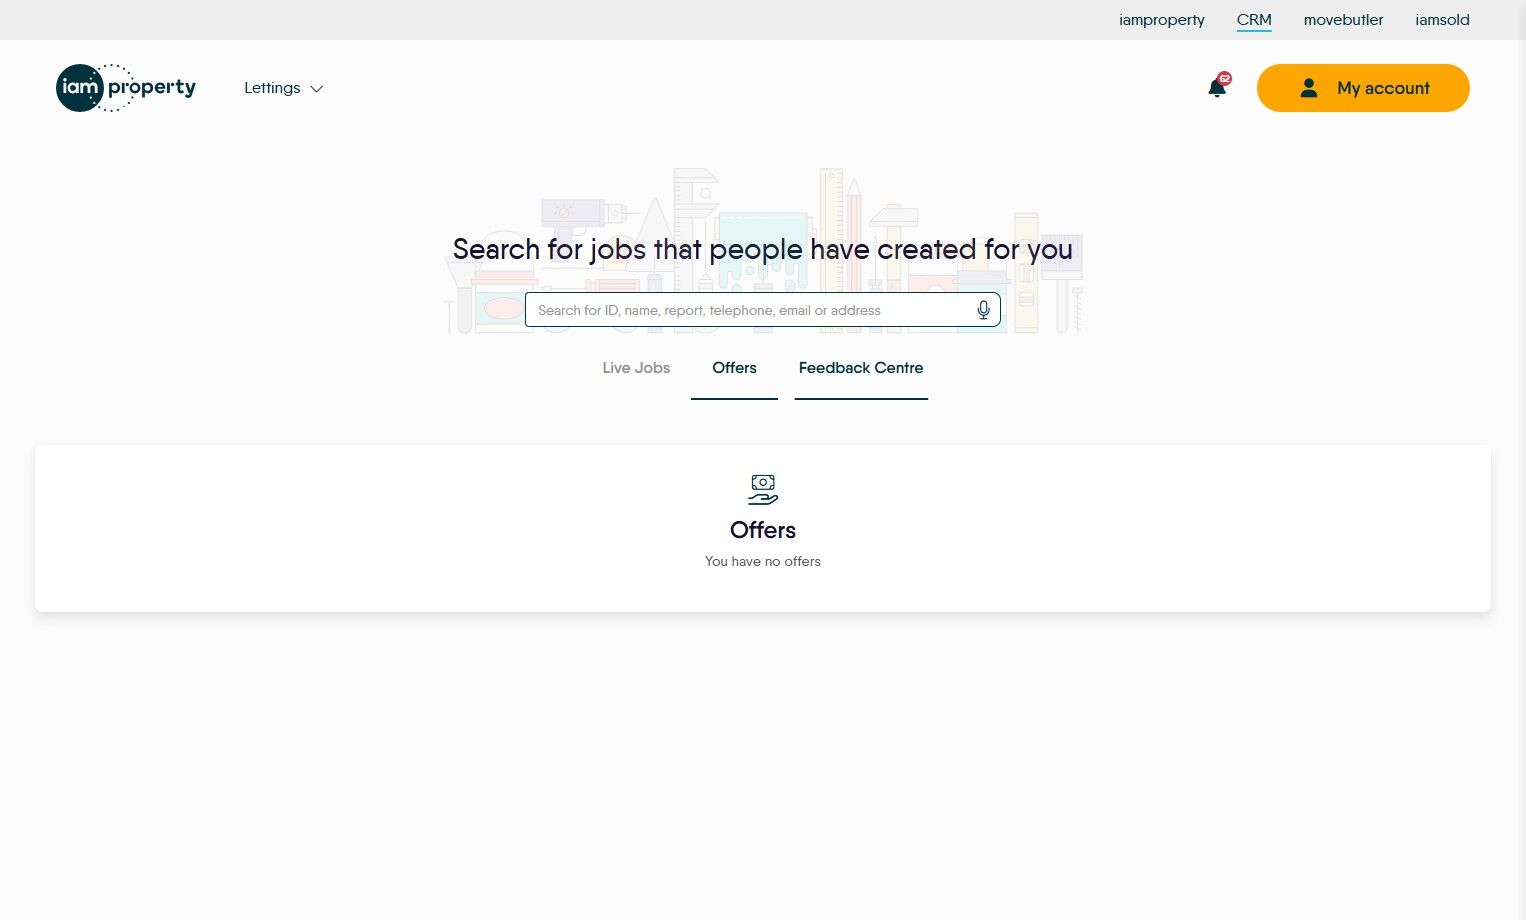Switch to the Live Jobs tab
This screenshot has width=1526, height=920.
pyautogui.click(x=636, y=368)
